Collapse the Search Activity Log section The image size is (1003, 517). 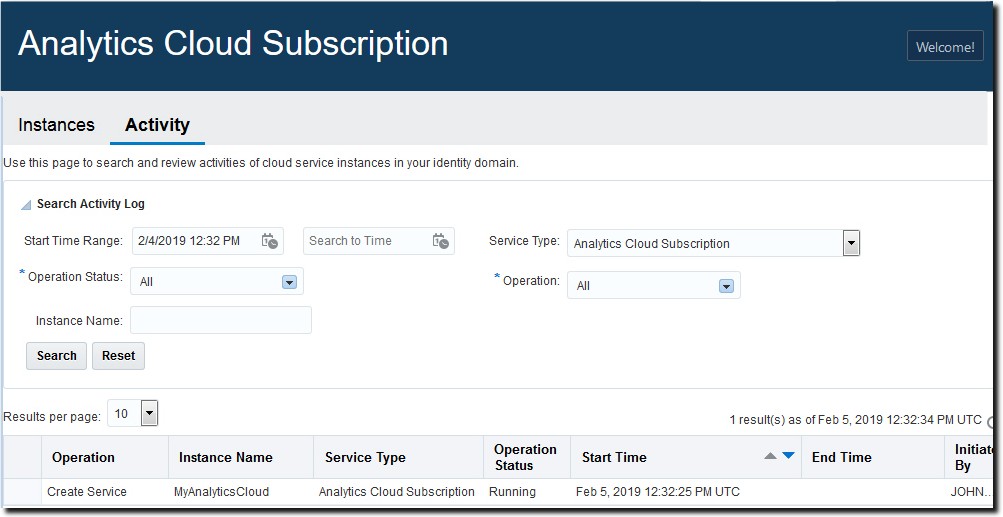[26, 205]
